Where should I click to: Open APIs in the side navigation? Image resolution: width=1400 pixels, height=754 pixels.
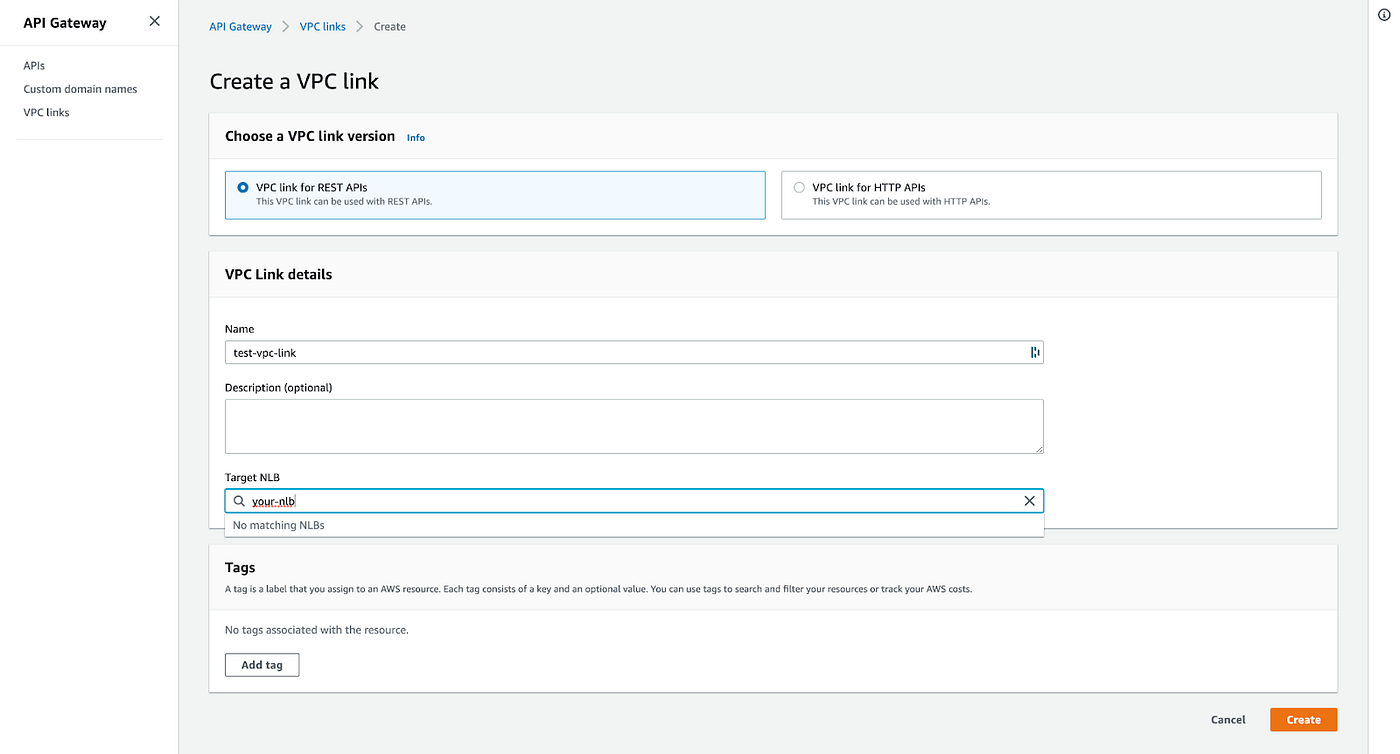pos(34,65)
